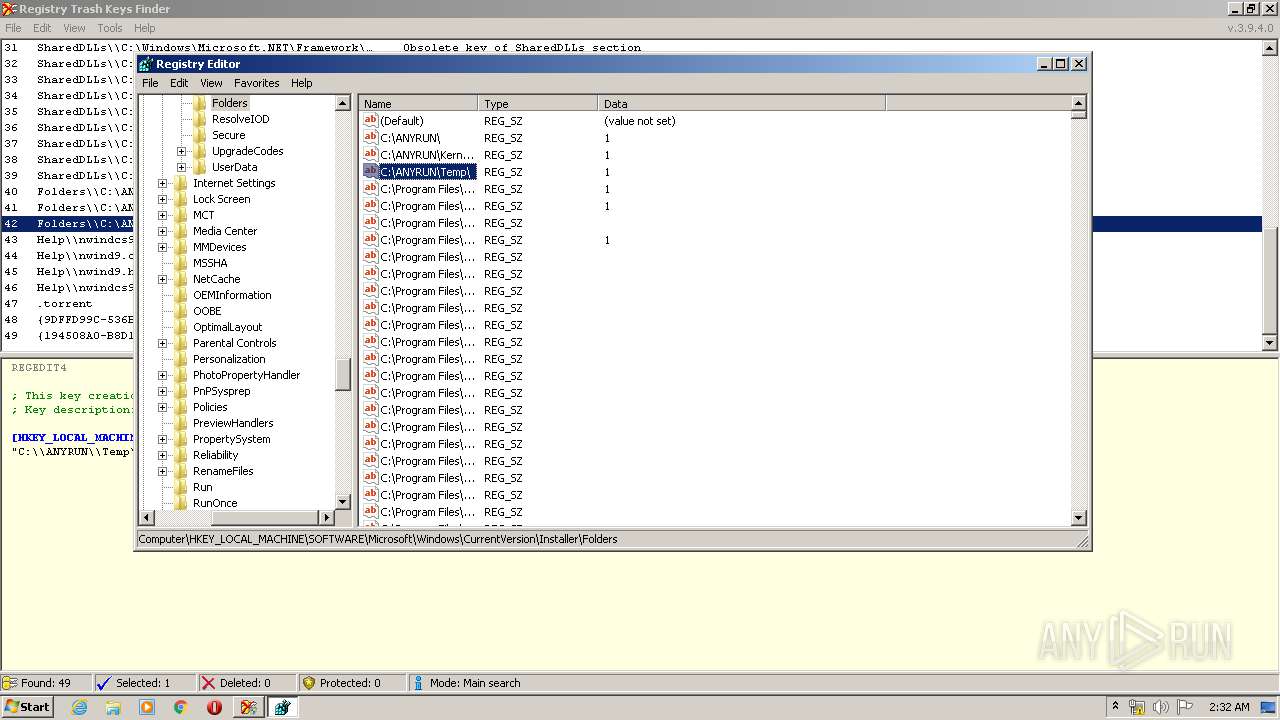The height and width of the screenshot is (720, 1280).
Task: Sort values by the Name column header
Action: [x=418, y=104]
